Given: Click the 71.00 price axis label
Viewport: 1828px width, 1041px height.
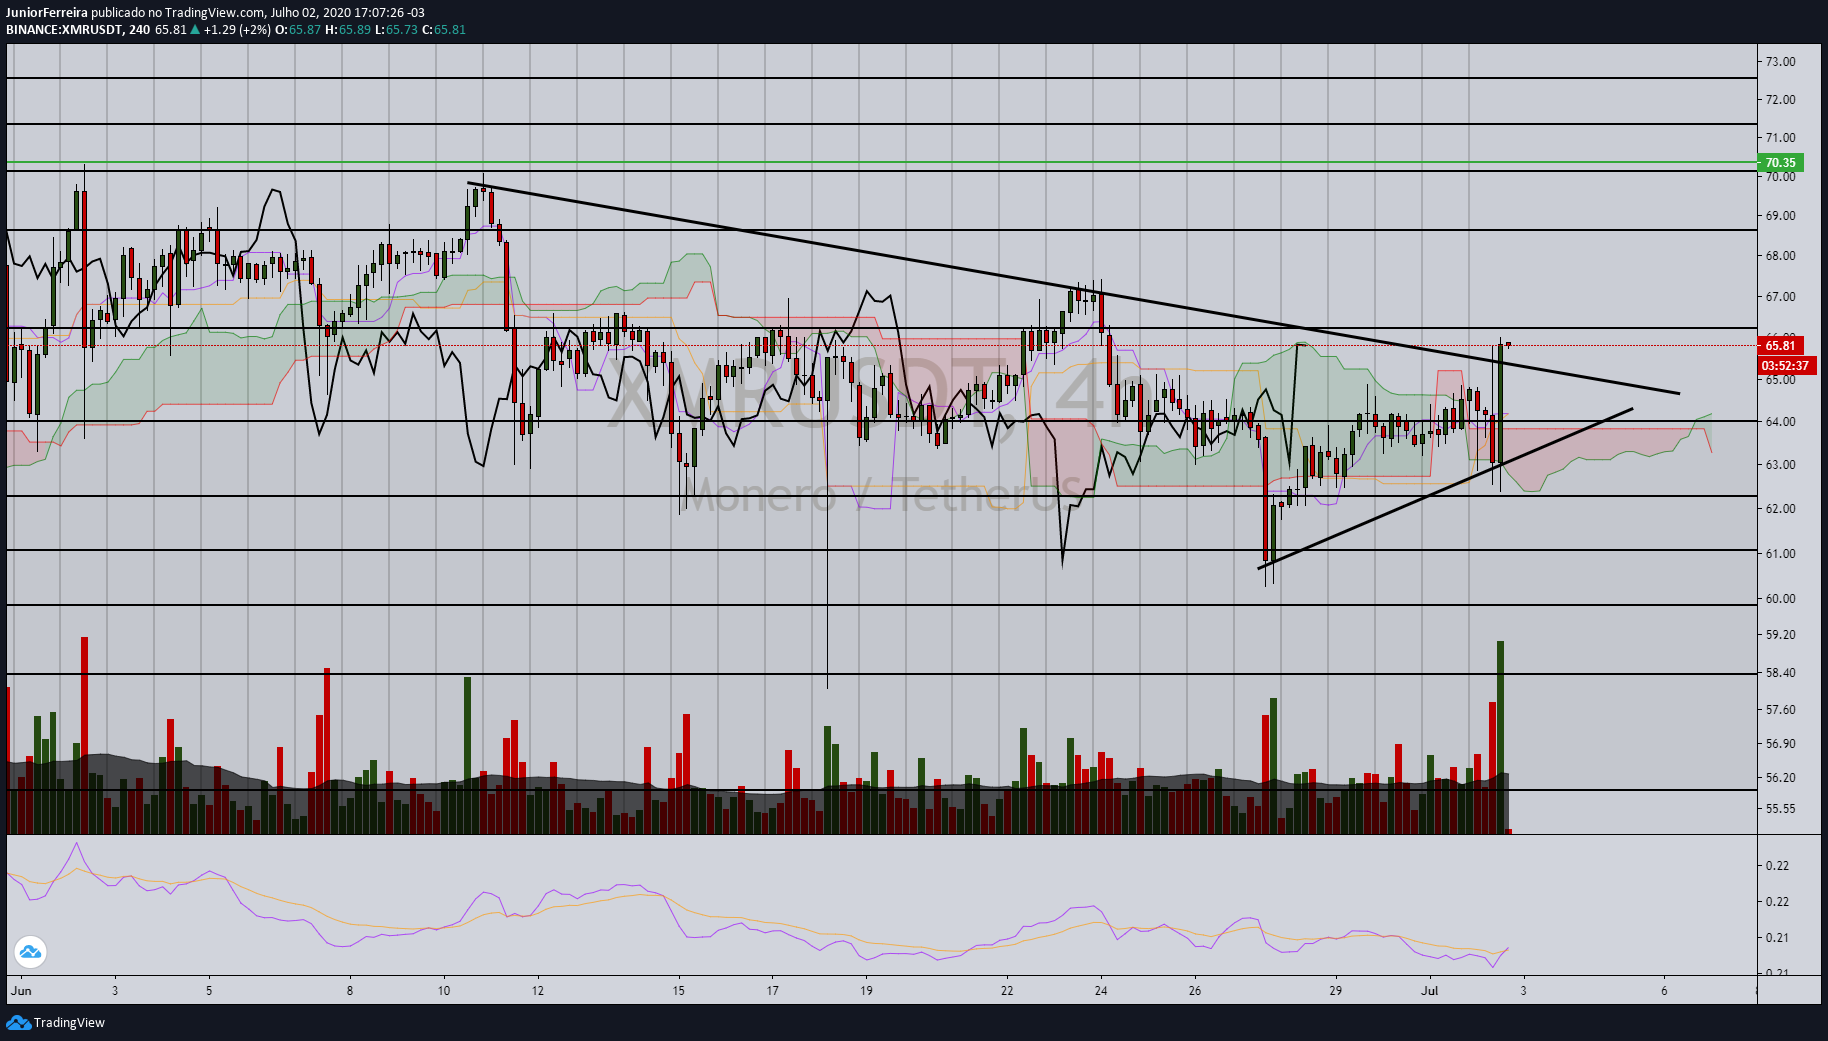Looking at the screenshot, I should [x=1780, y=137].
